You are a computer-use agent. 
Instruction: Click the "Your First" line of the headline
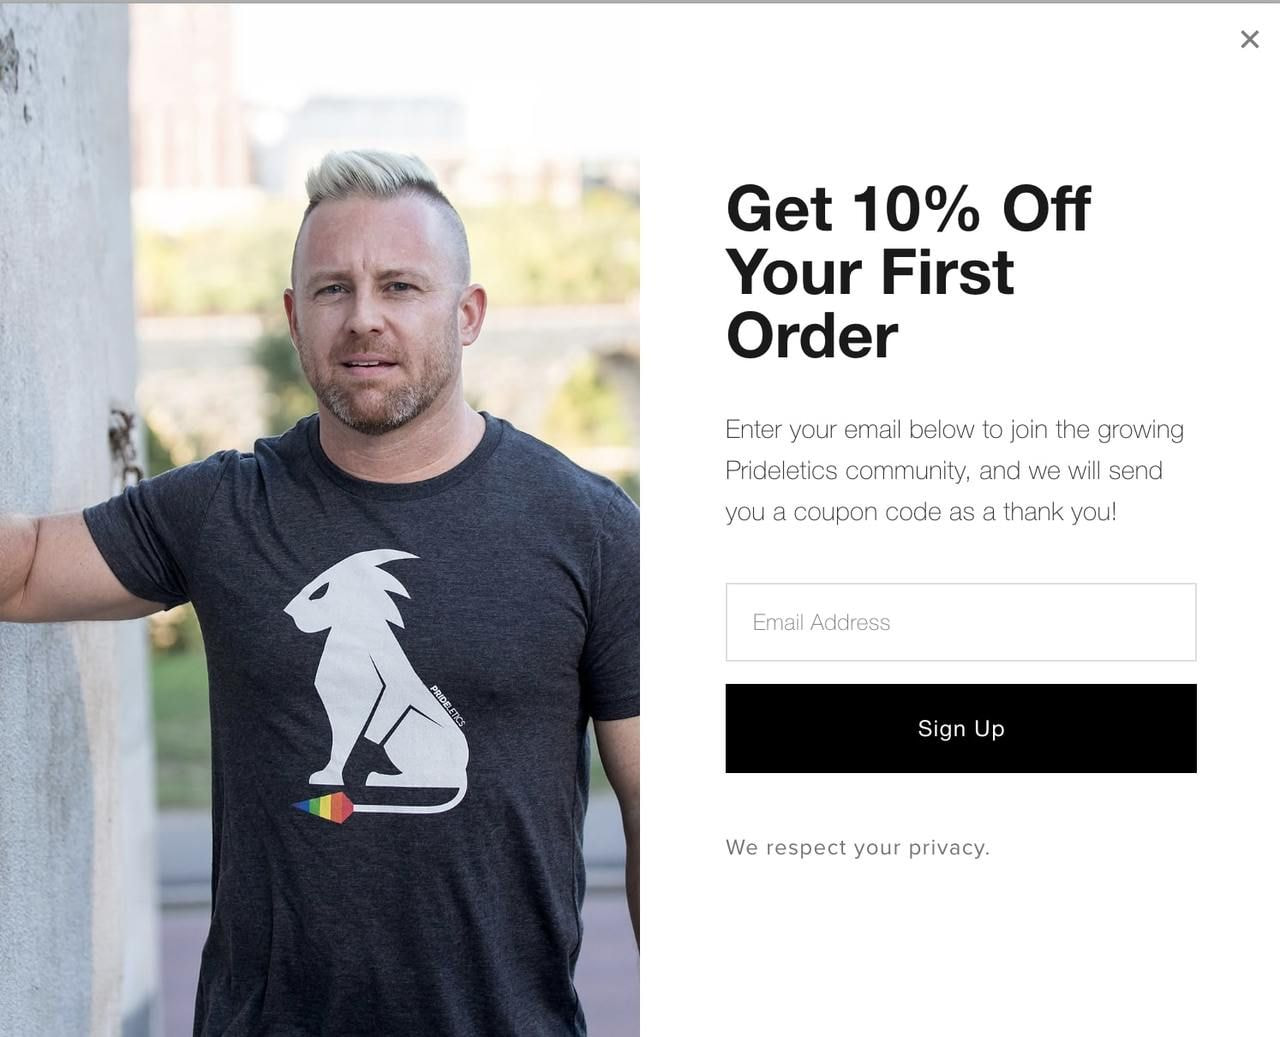click(870, 272)
